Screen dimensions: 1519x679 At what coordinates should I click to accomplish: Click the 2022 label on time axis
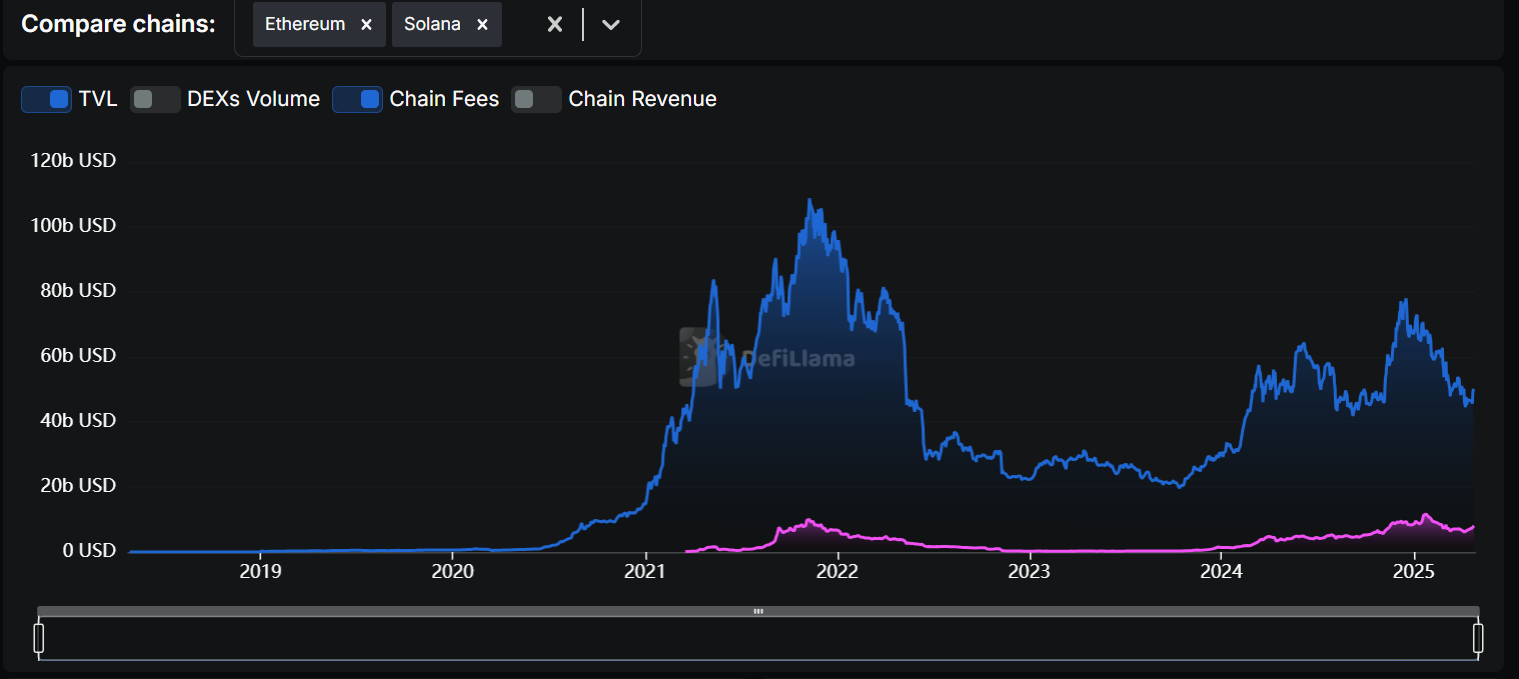837,572
